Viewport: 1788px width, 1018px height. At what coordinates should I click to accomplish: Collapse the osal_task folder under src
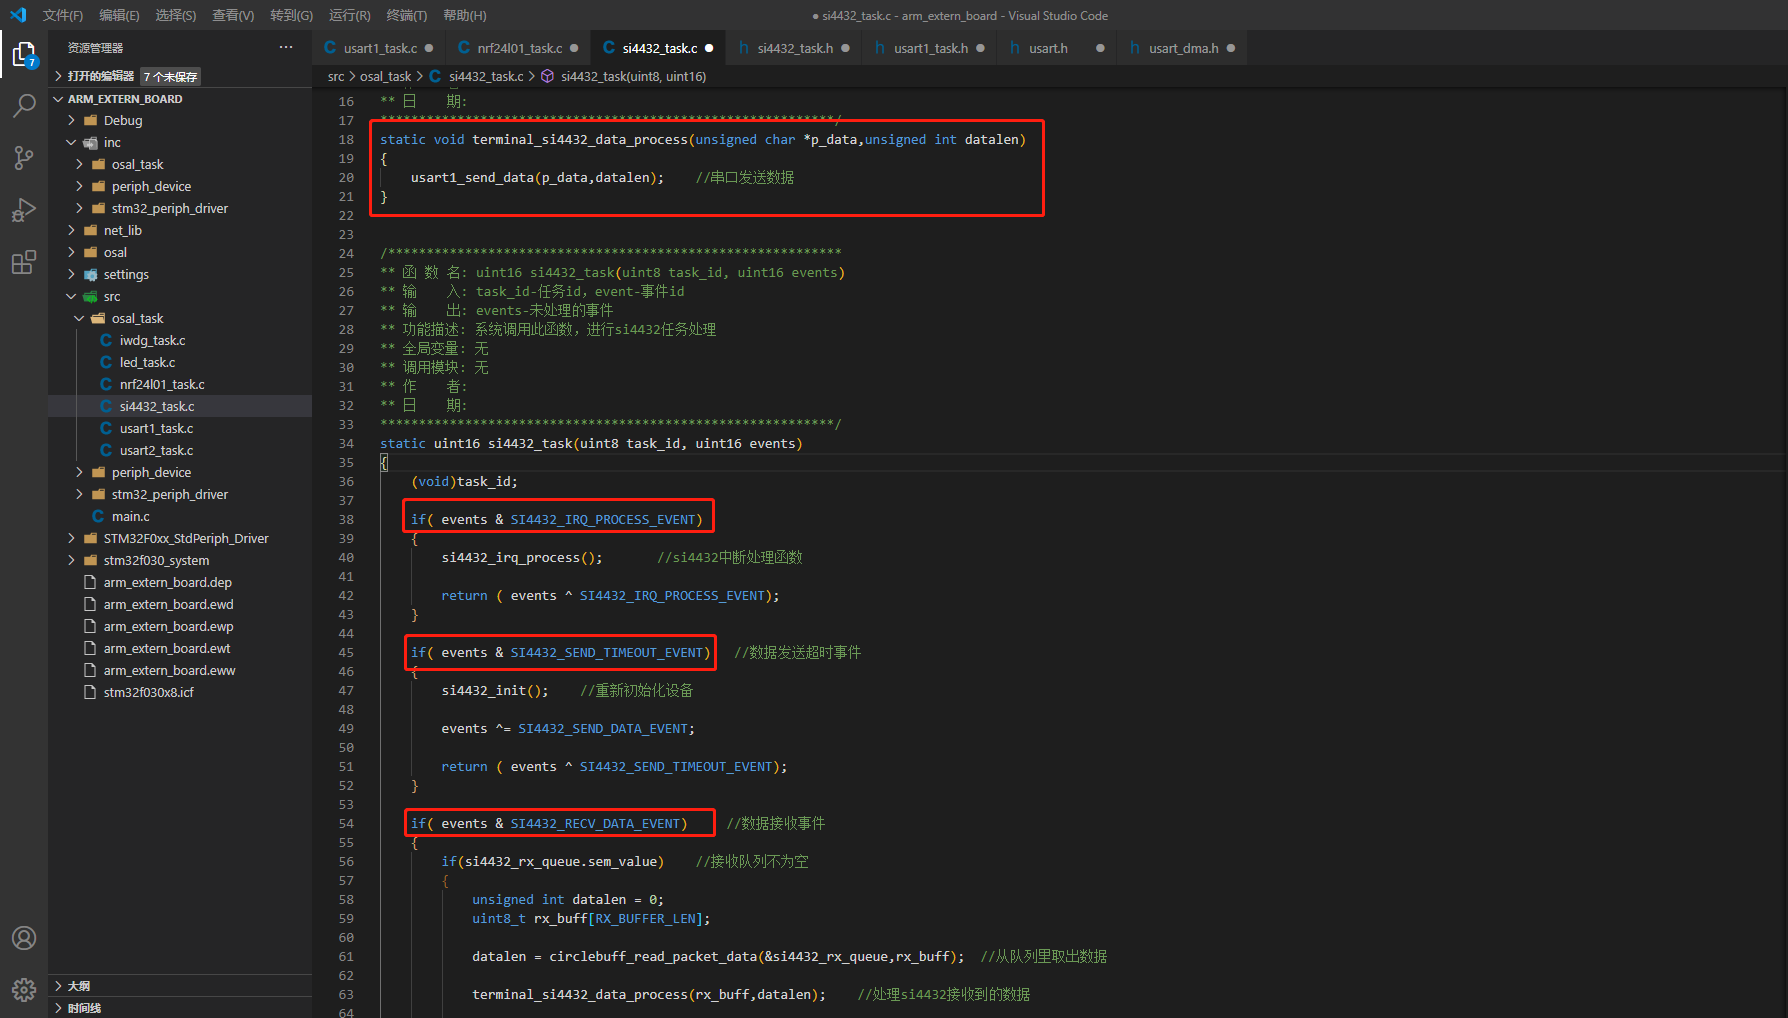pyautogui.click(x=137, y=318)
